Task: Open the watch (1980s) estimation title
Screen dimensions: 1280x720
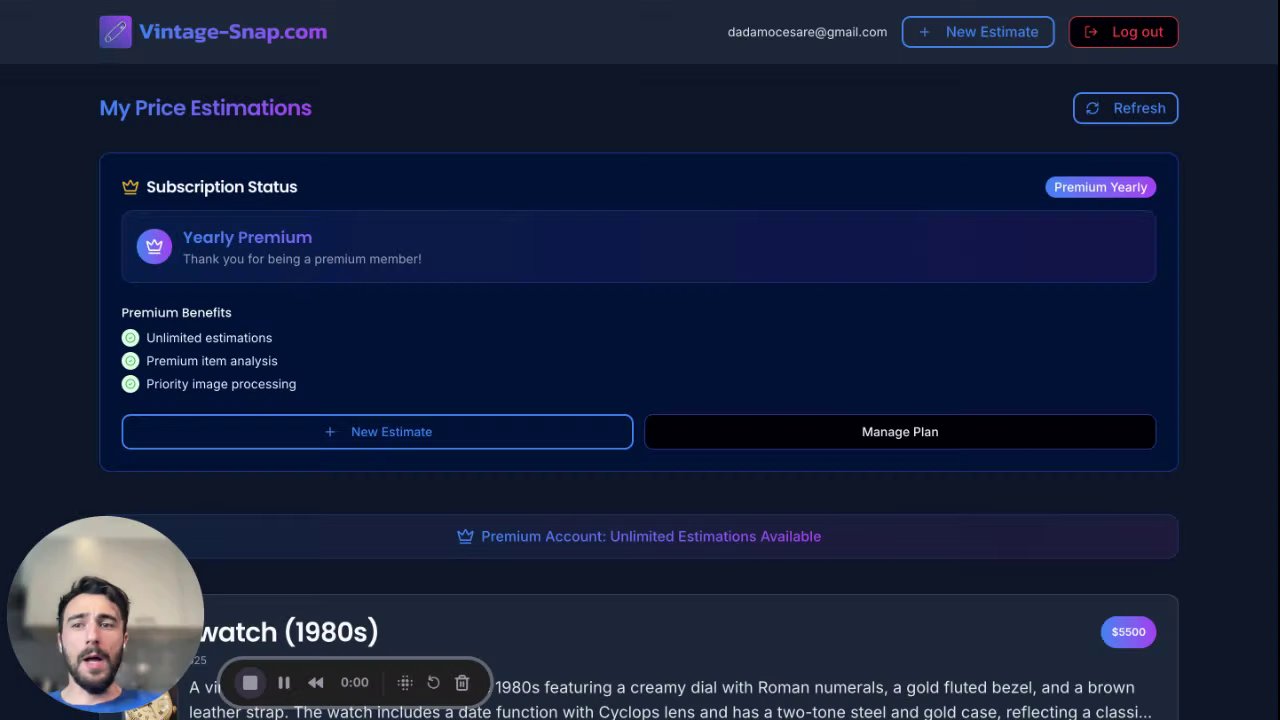Action: 290,632
